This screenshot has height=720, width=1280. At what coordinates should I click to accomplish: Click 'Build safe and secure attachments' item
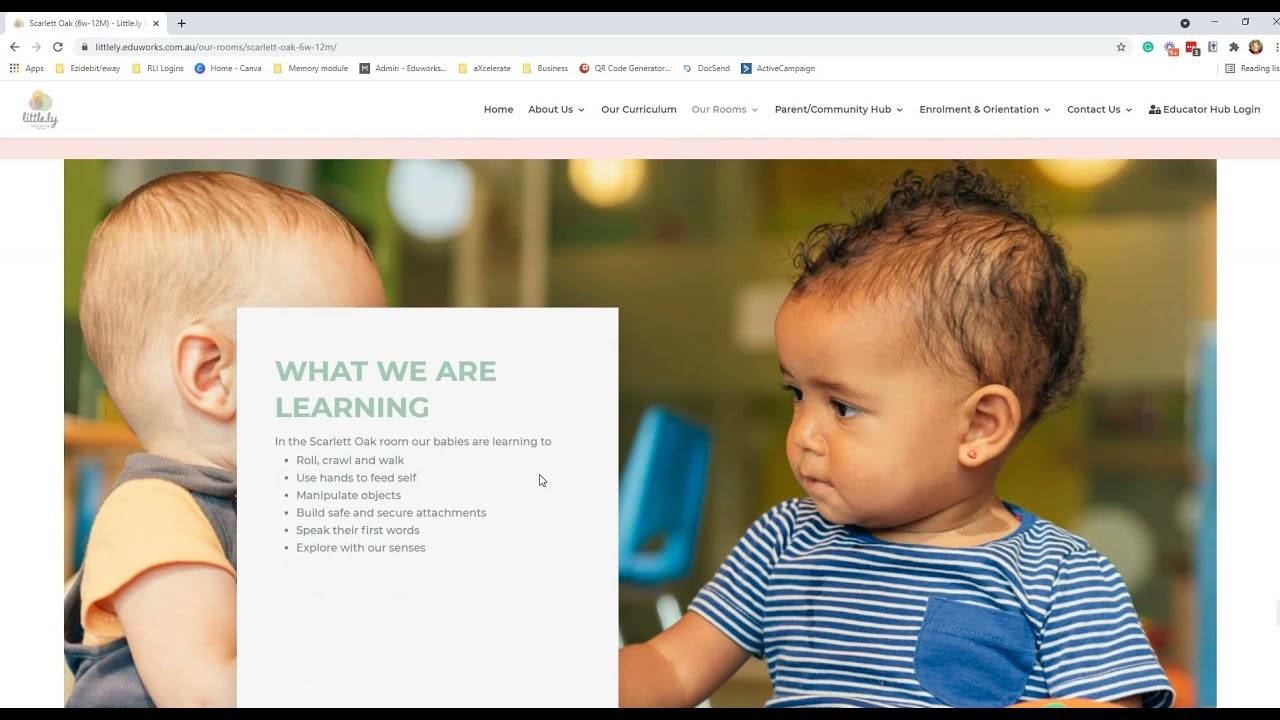coord(391,513)
